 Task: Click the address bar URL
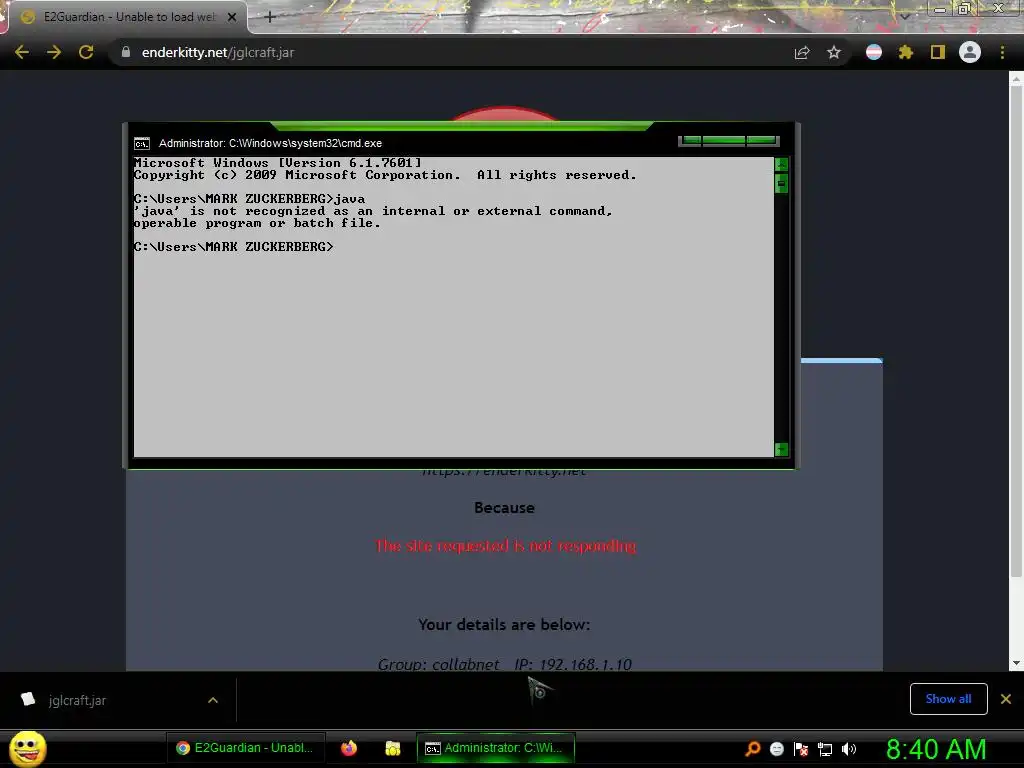pyautogui.click(x=217, y=52)
